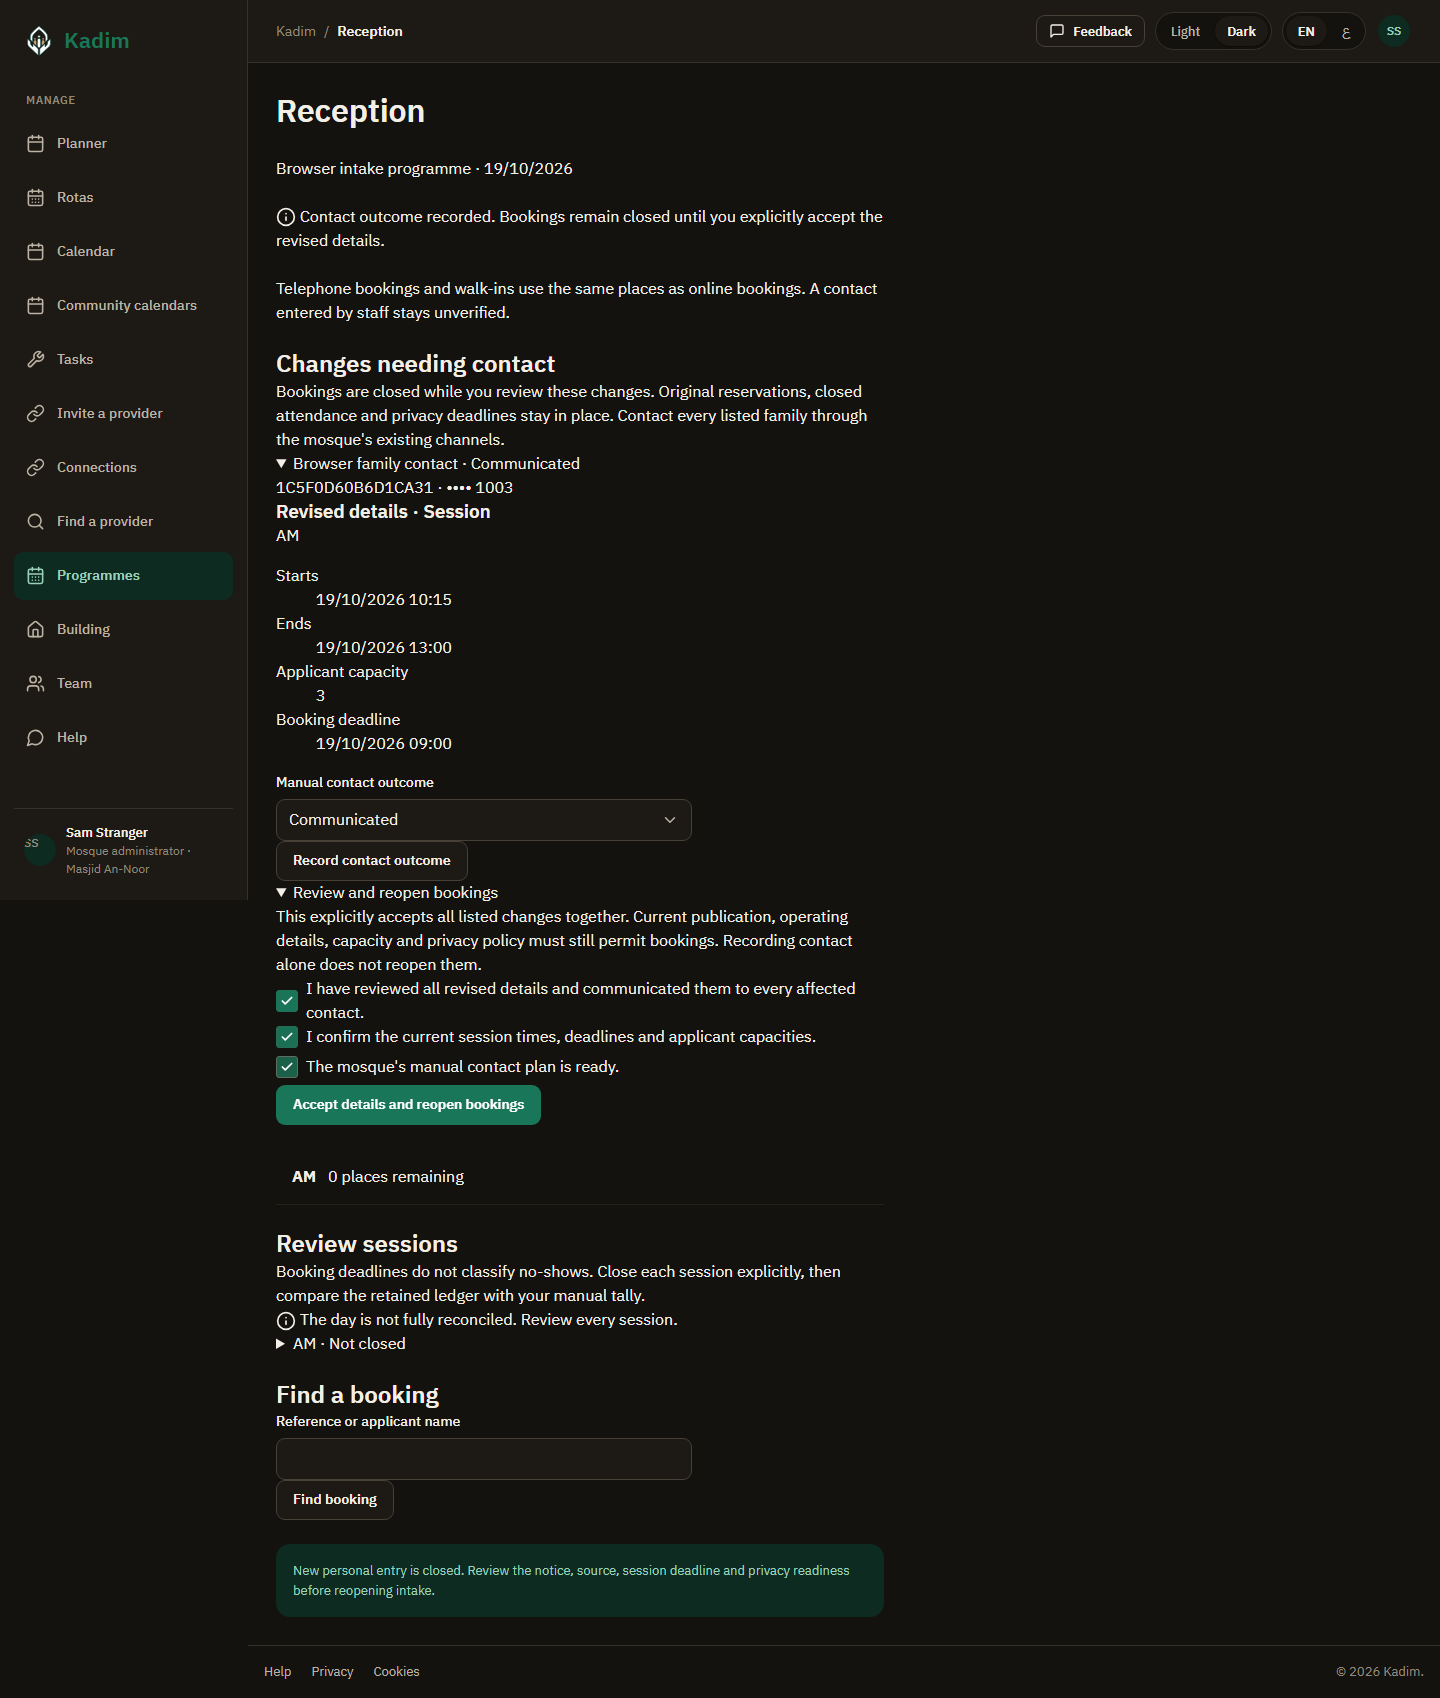Viewport: 1440px width, 1698px height.
Task: Click the Find a provider search icon
Action: point(36,522)
